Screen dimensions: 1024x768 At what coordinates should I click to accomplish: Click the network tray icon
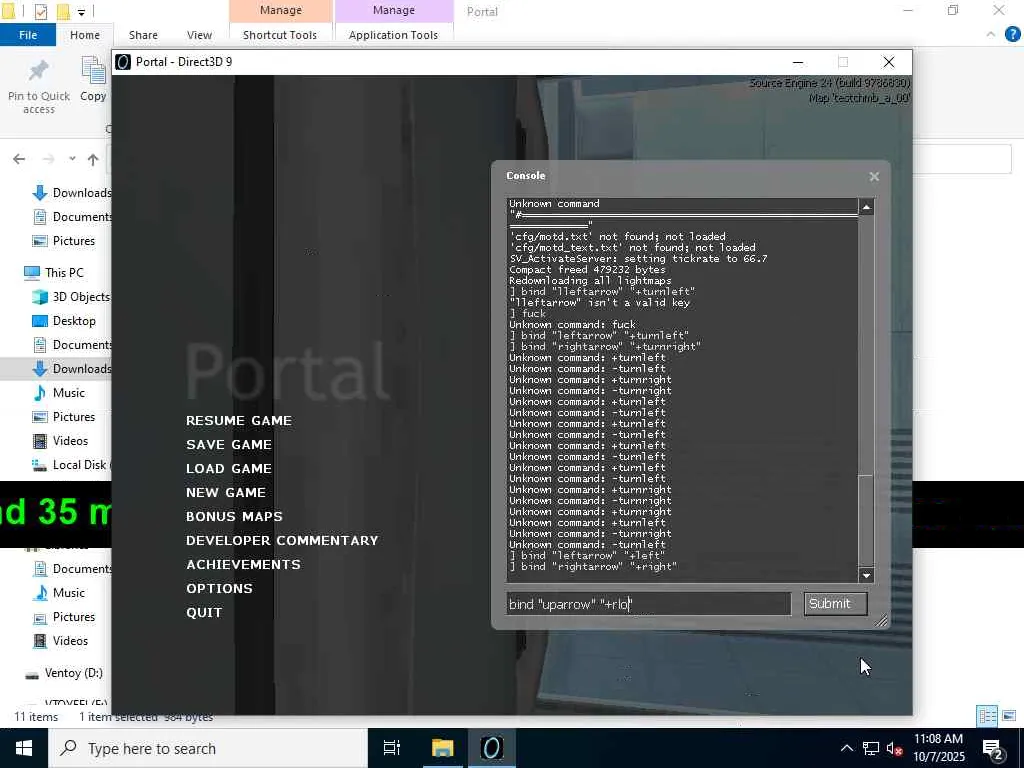[871, 748]
